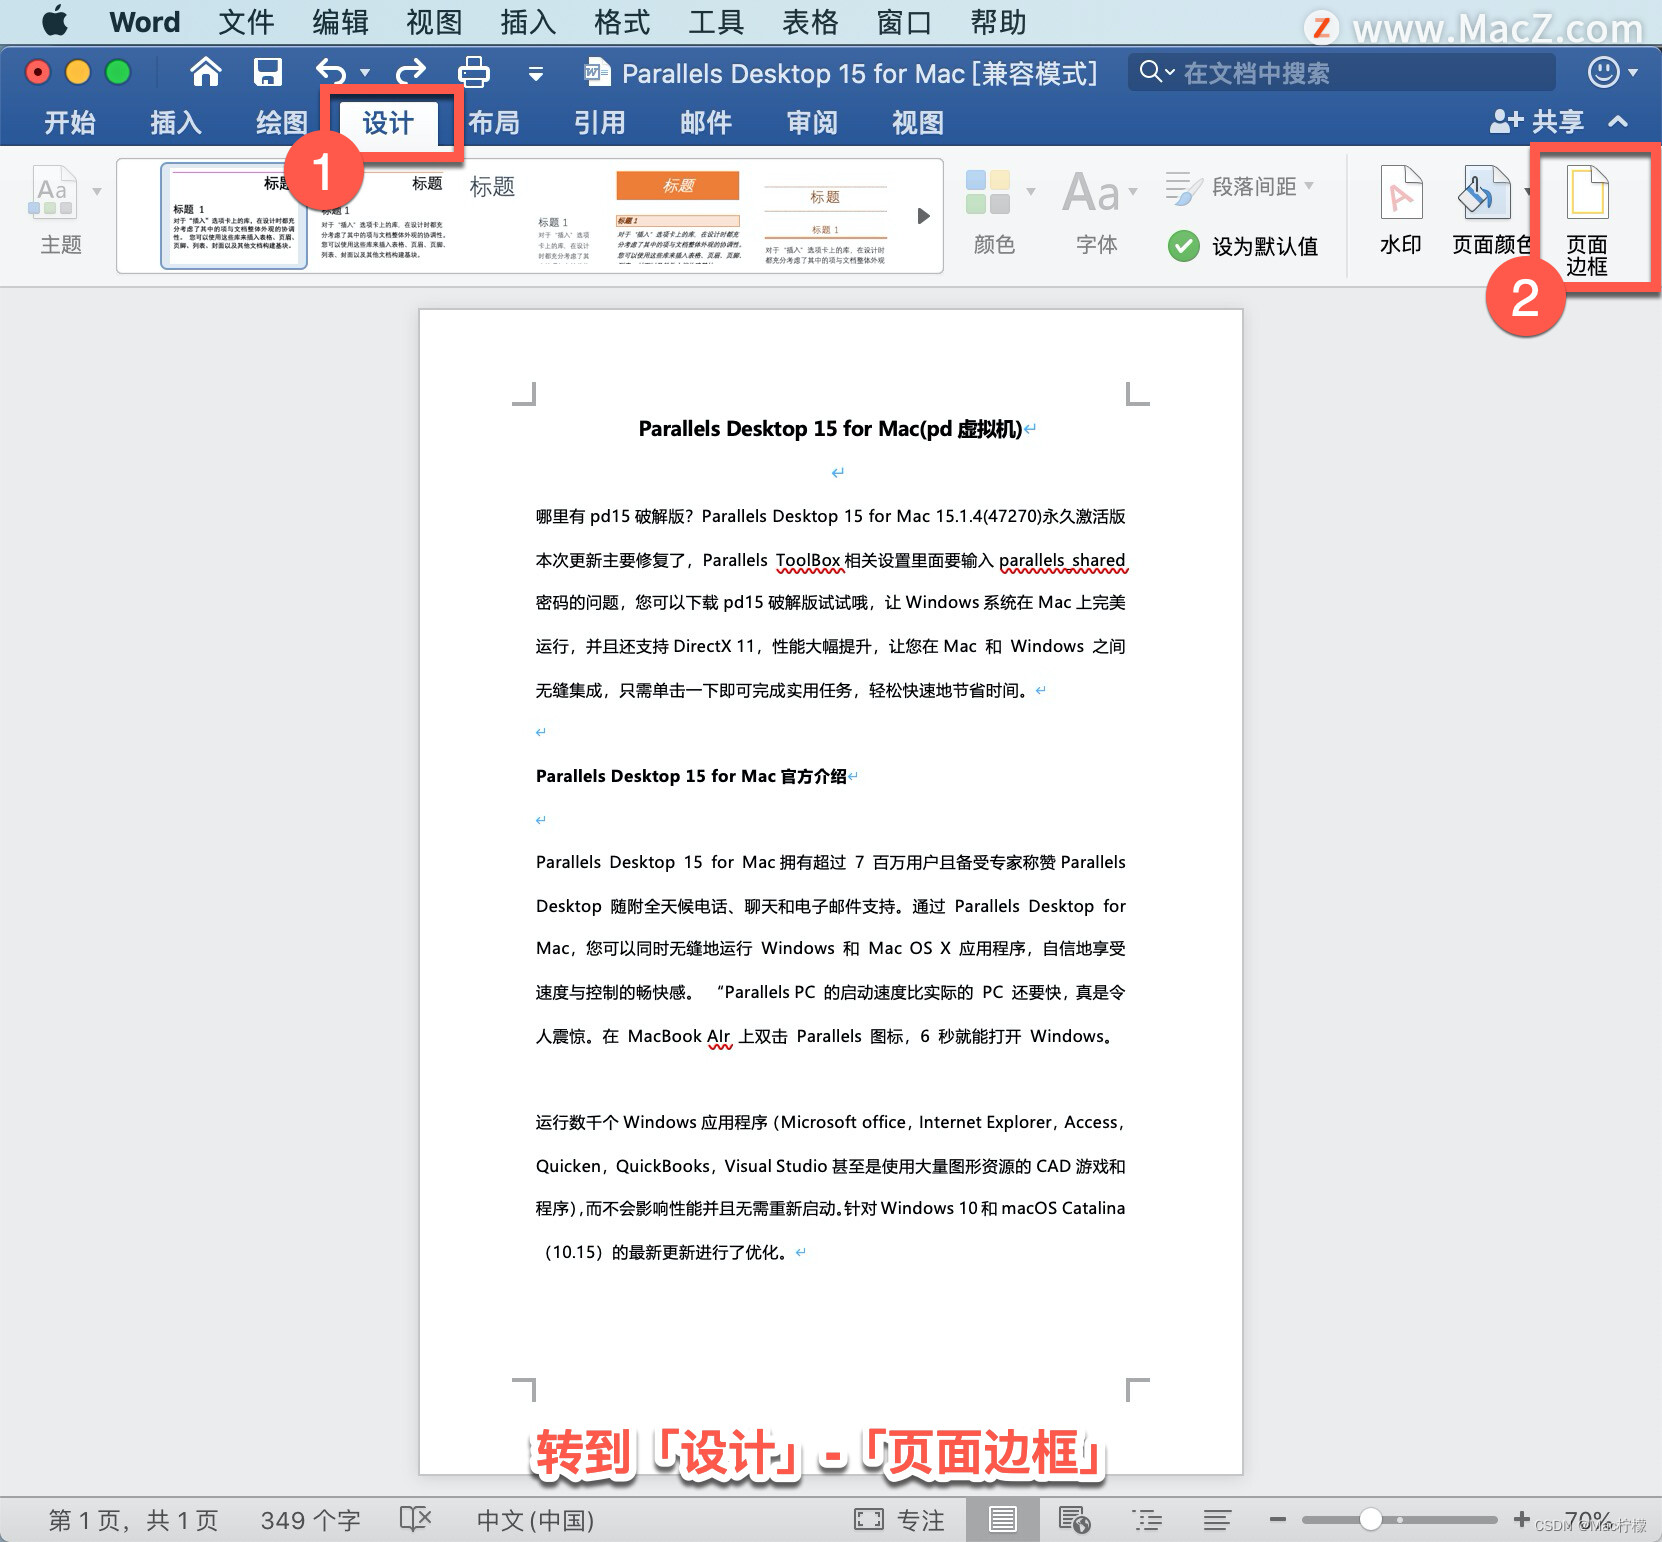Expand the Colors dropdown arrow
This screenshot has width=1662, height=1542.
pyautogui.click(x=1031, y=190)
